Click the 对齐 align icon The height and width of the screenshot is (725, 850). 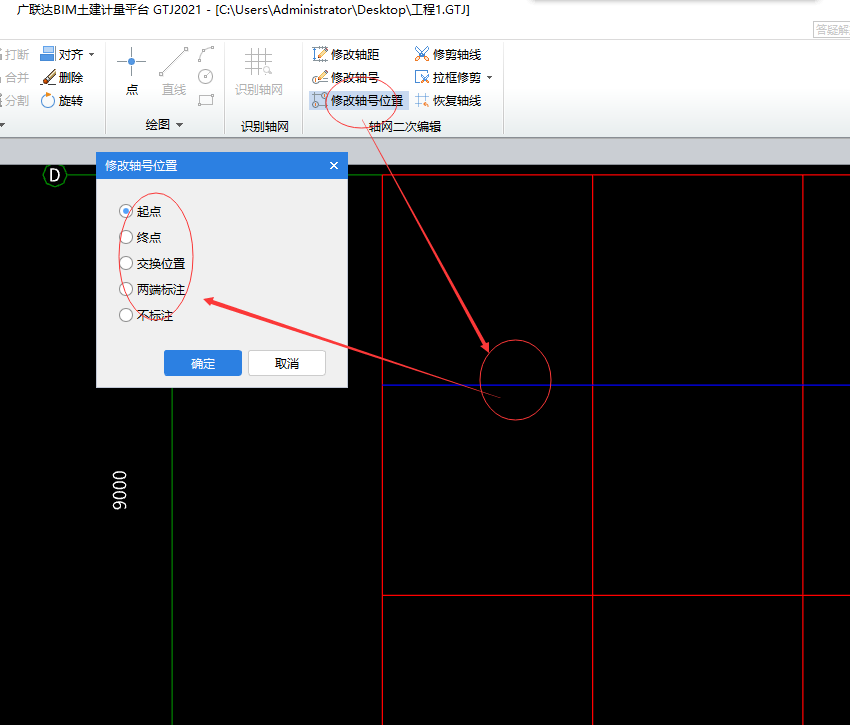48,54
